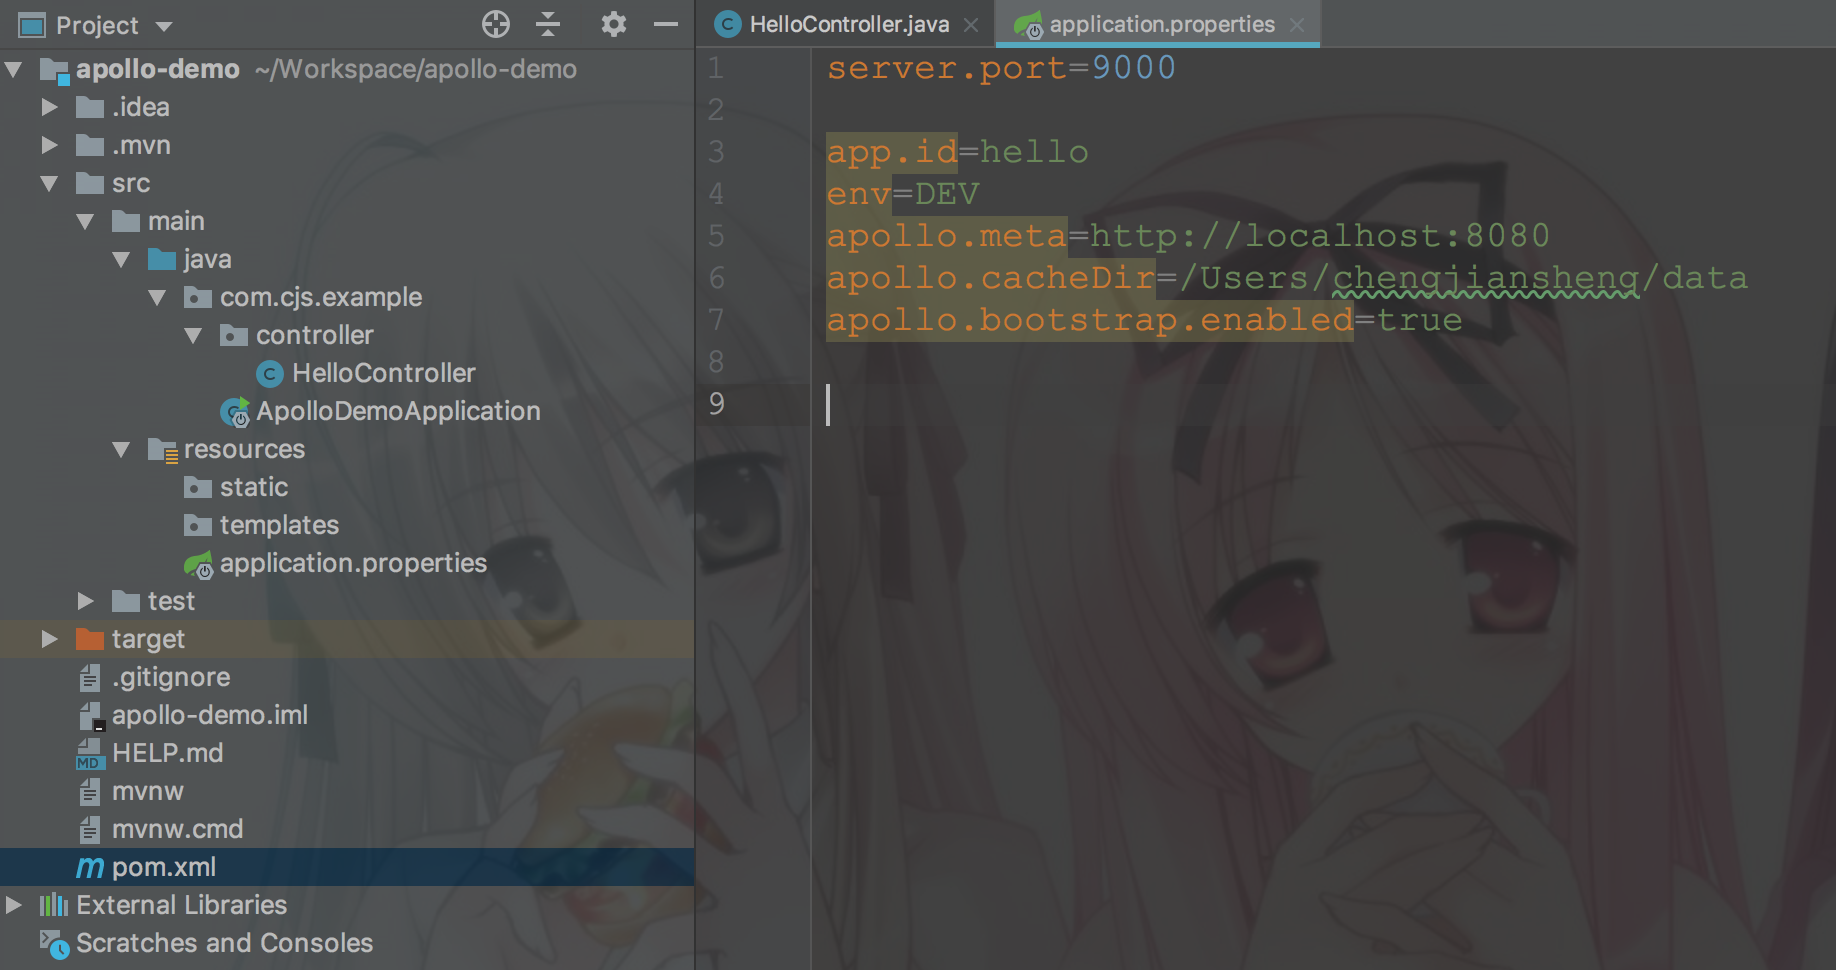Viewport: 1836px width, 970px height.
Task: Expand the test folder
Action: (x=85, y=601)
